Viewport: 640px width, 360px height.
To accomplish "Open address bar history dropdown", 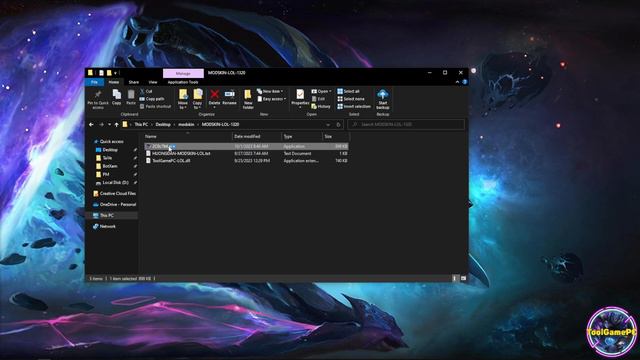I will (x=328, y=124).
